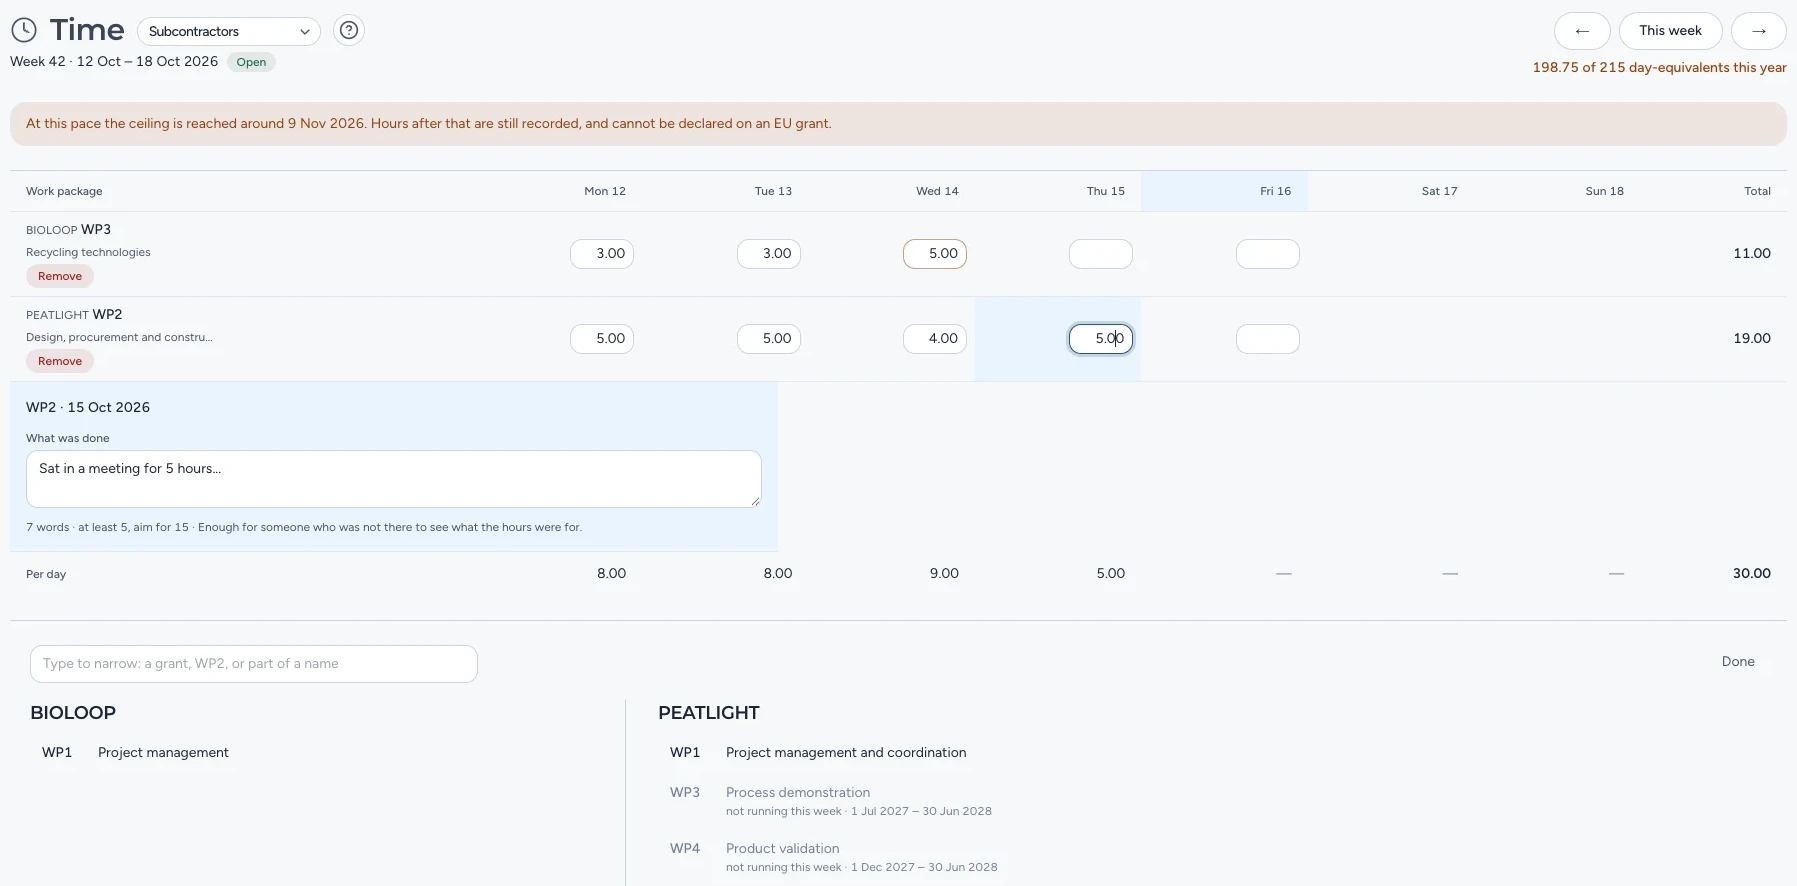Viewport: 1797px width, 886px height.
Task: Focus PEATLIGHT WP2 Thursday hours field
Action: click(x=1101, y=339)
